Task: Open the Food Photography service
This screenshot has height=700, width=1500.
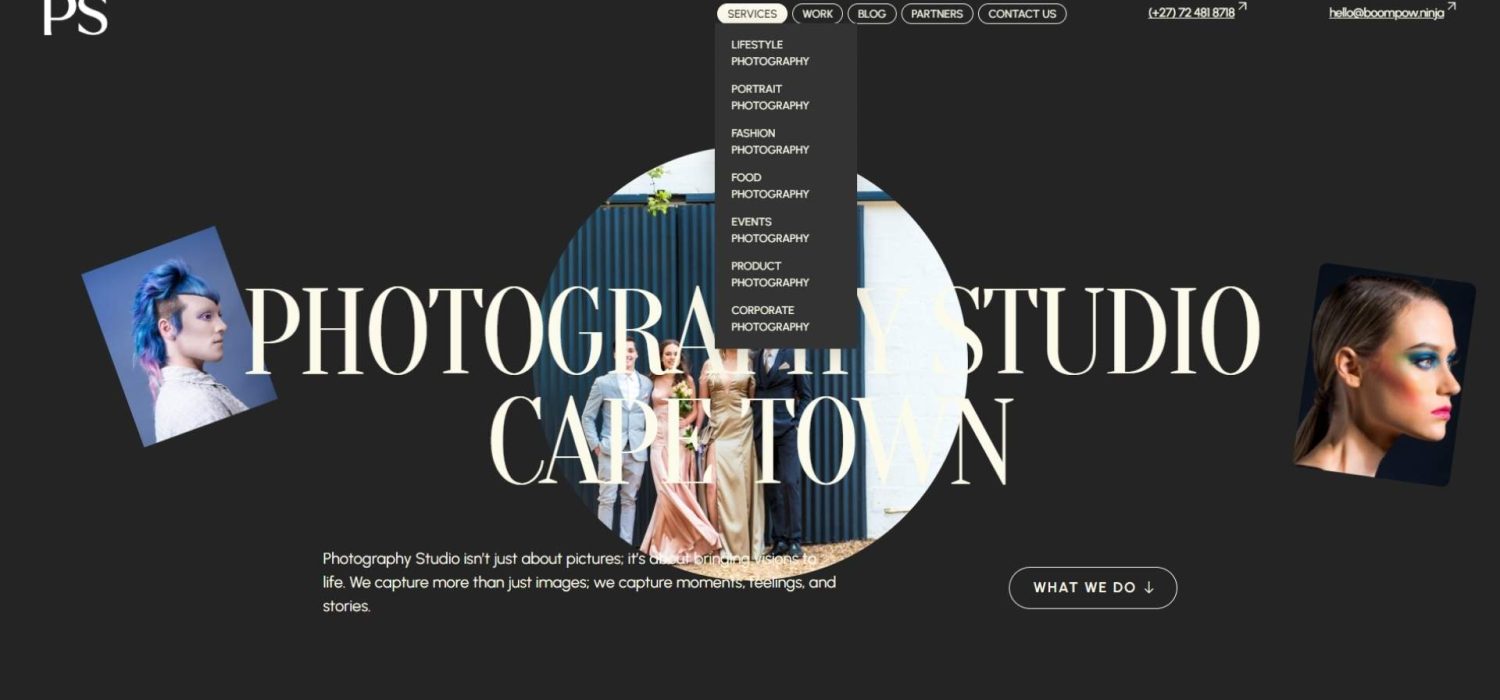Action: pyautogui.click(x=769, y=185)
